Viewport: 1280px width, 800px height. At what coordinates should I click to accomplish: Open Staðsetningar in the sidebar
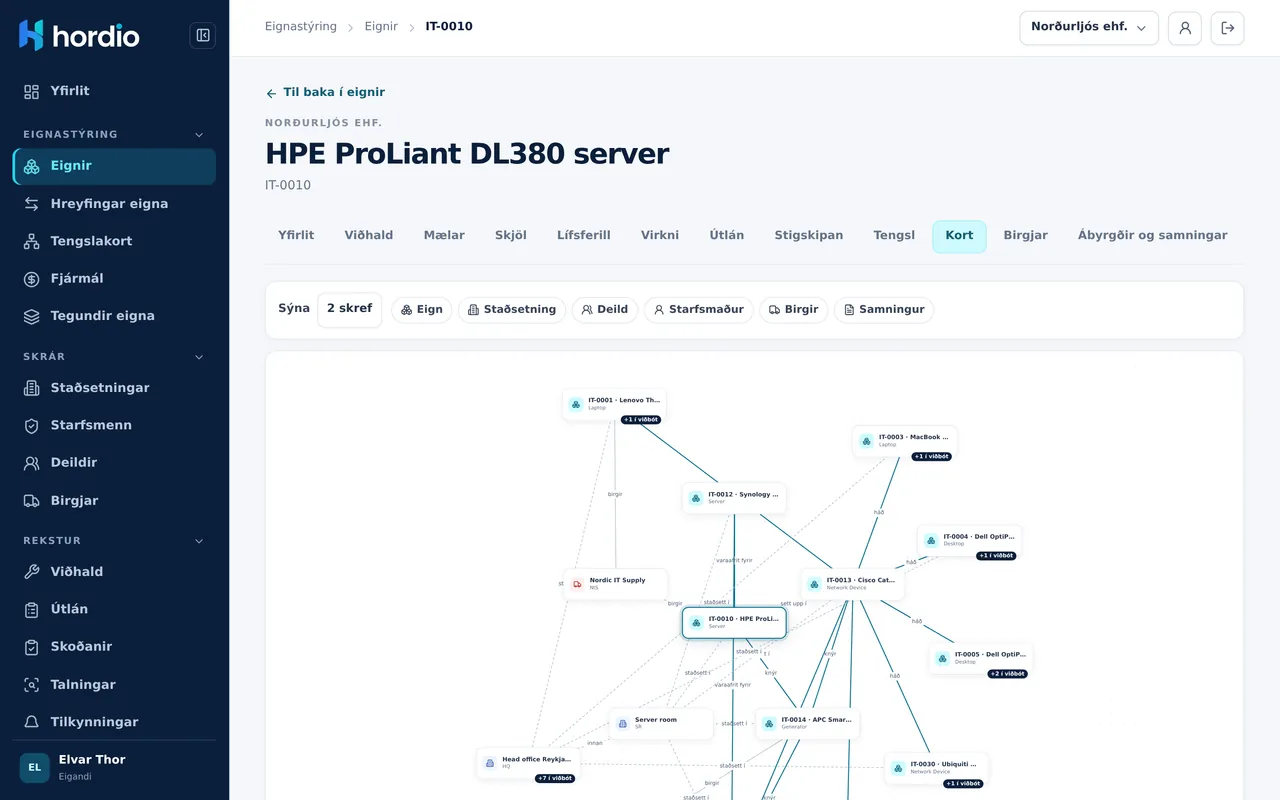114,388
